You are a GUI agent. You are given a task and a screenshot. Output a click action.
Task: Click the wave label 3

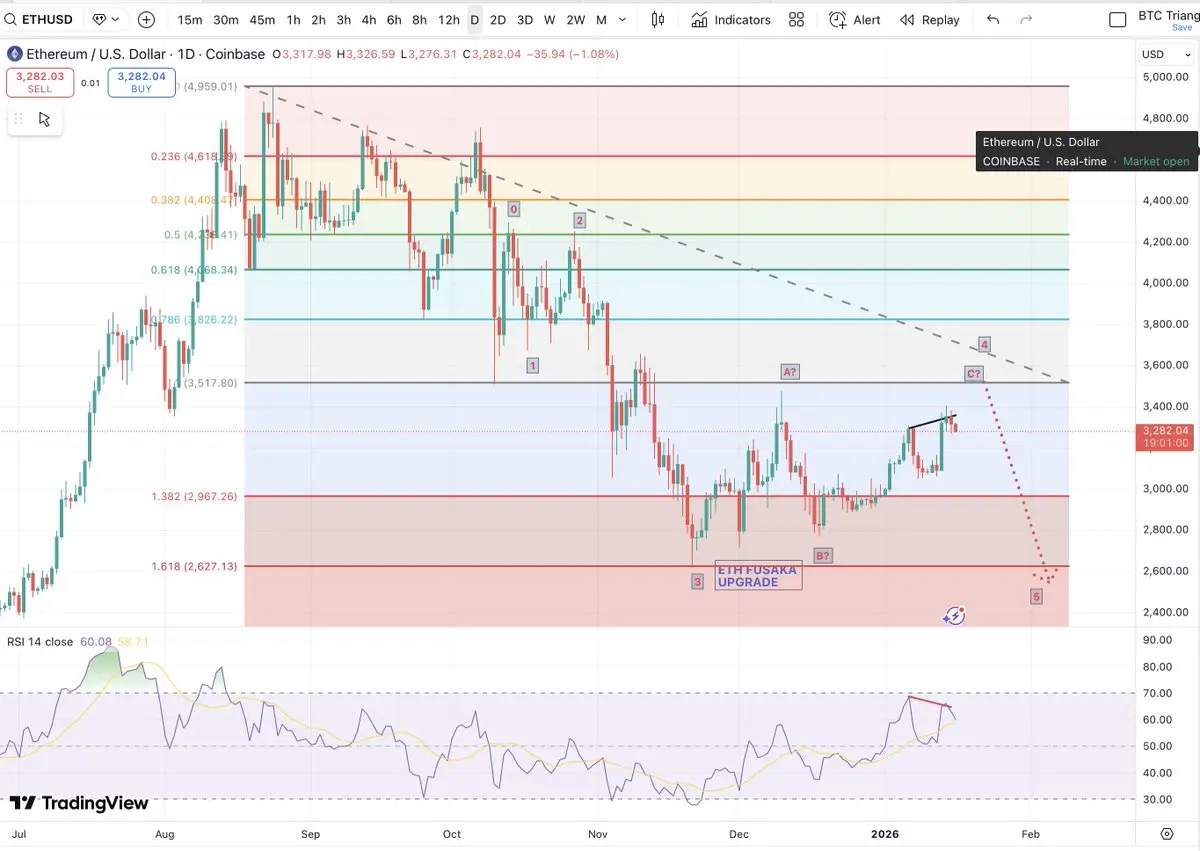[697, 581]
